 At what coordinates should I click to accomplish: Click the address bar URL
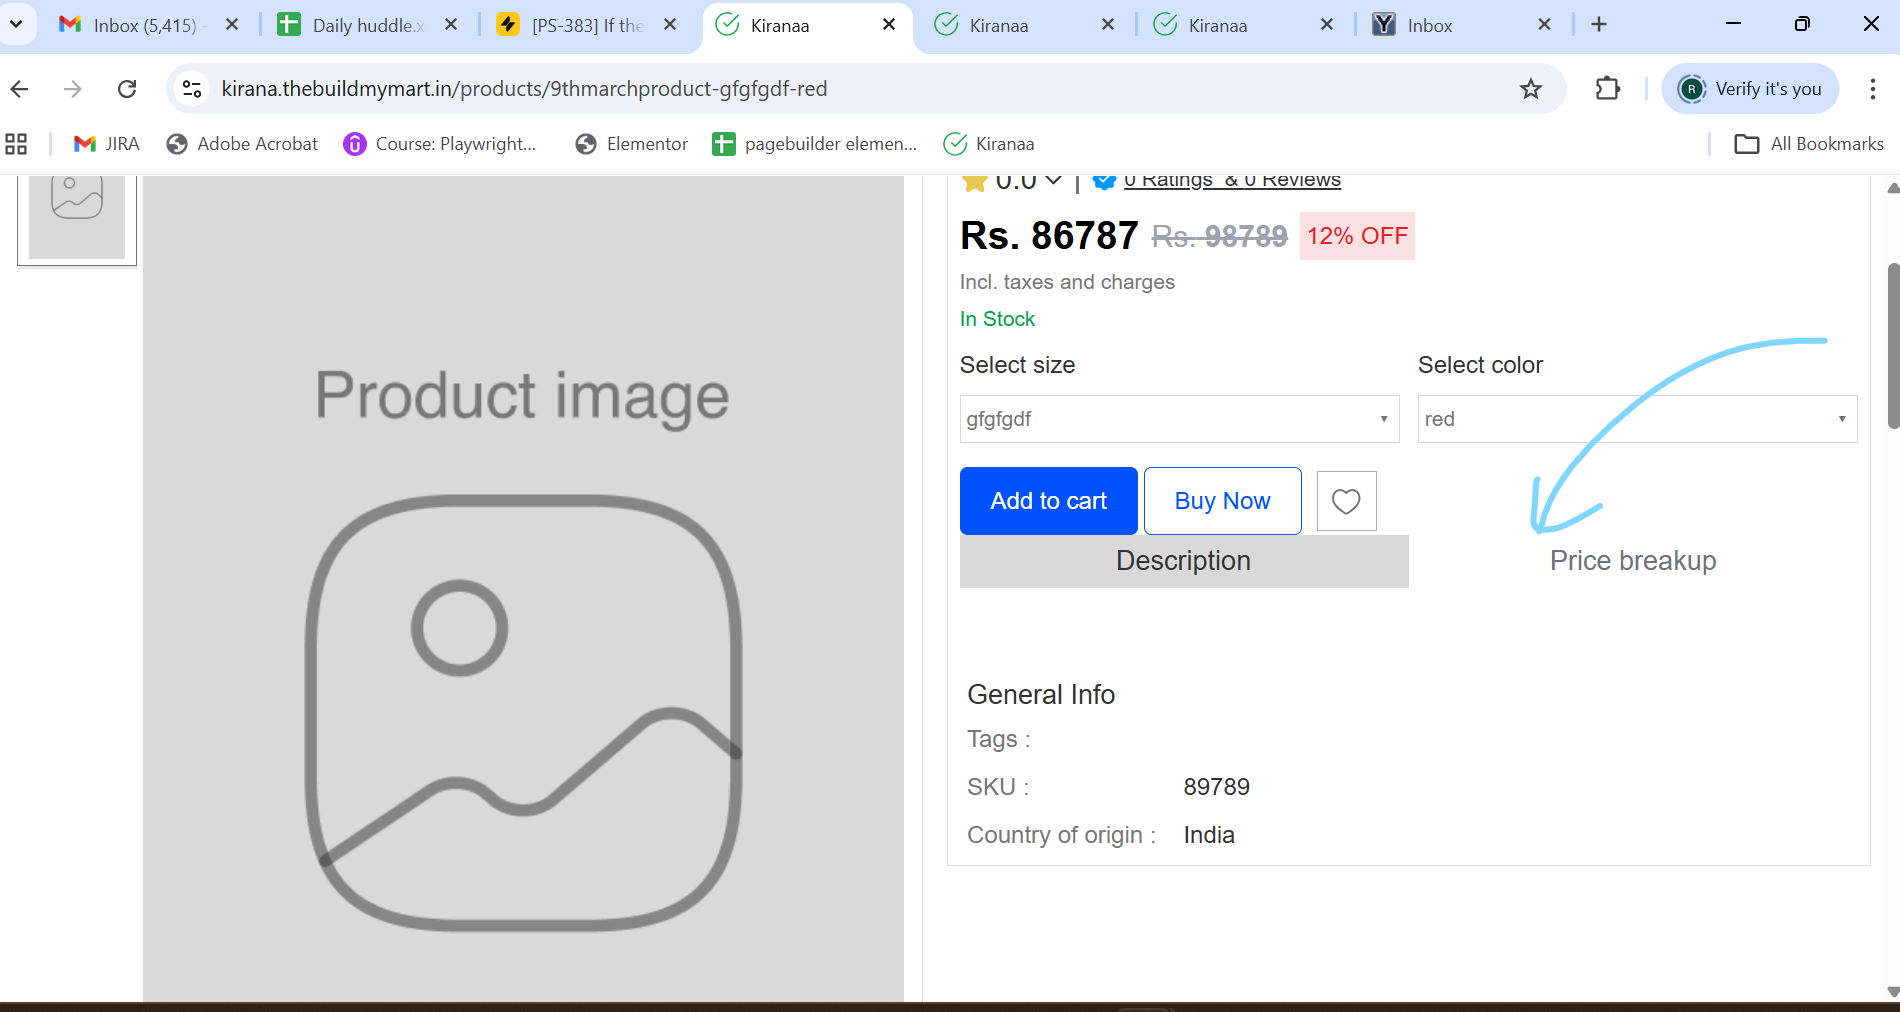tap(524, 89)
